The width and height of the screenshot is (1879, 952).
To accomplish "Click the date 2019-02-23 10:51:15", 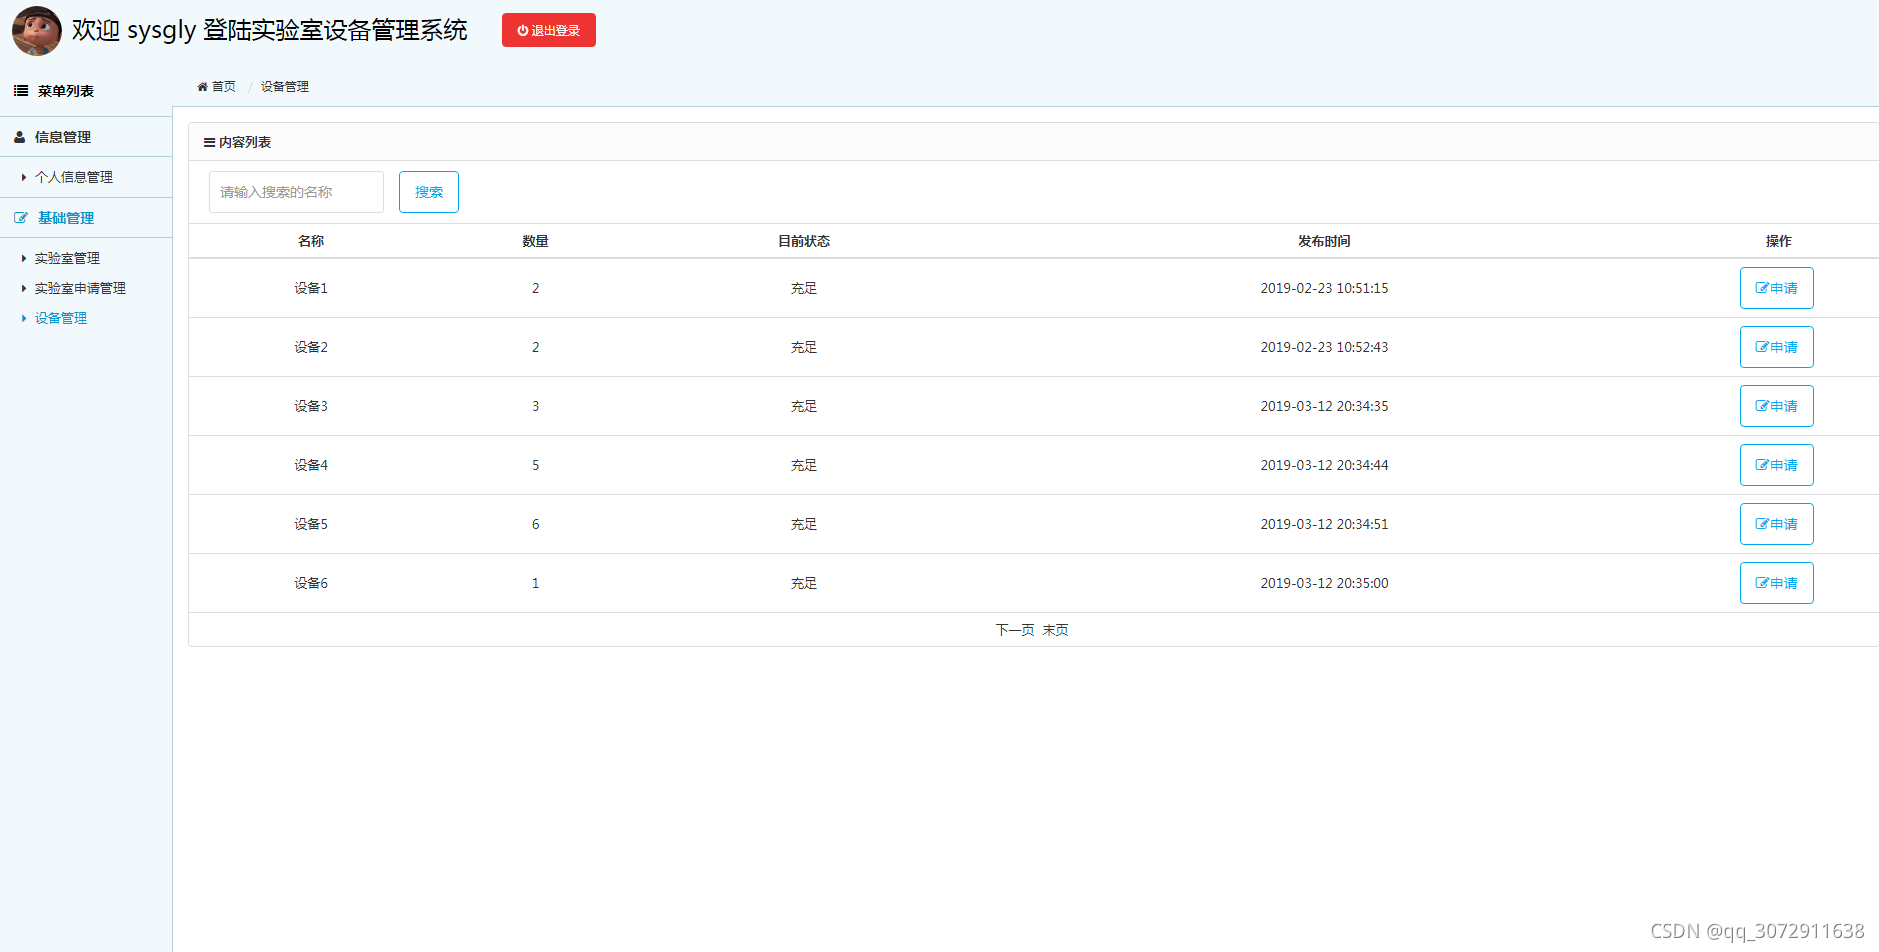I will [1324, 288].
